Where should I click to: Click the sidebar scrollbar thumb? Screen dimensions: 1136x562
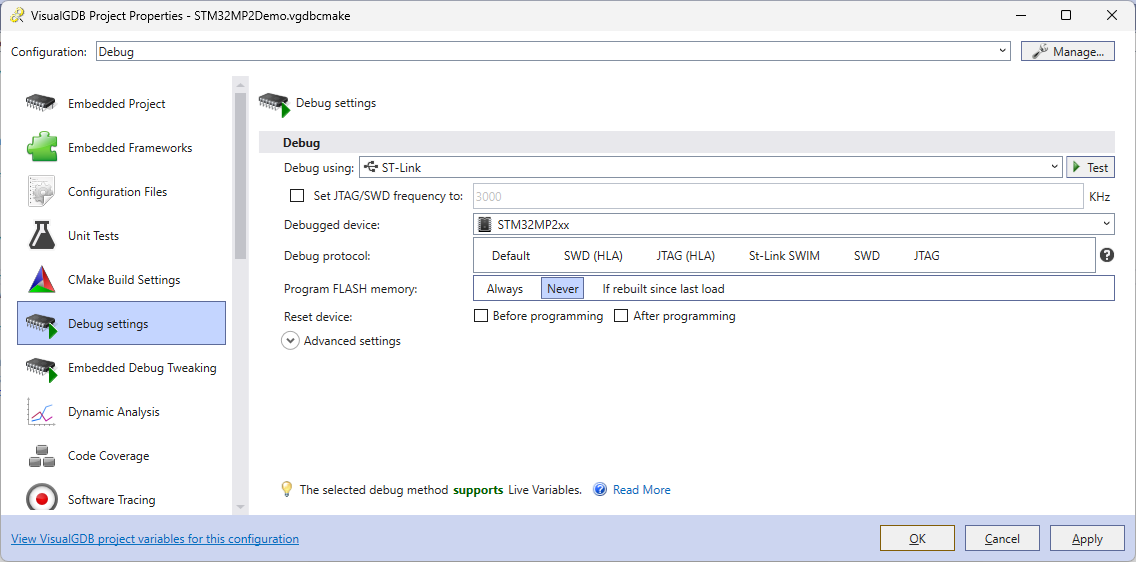click(x=241, y=177)
